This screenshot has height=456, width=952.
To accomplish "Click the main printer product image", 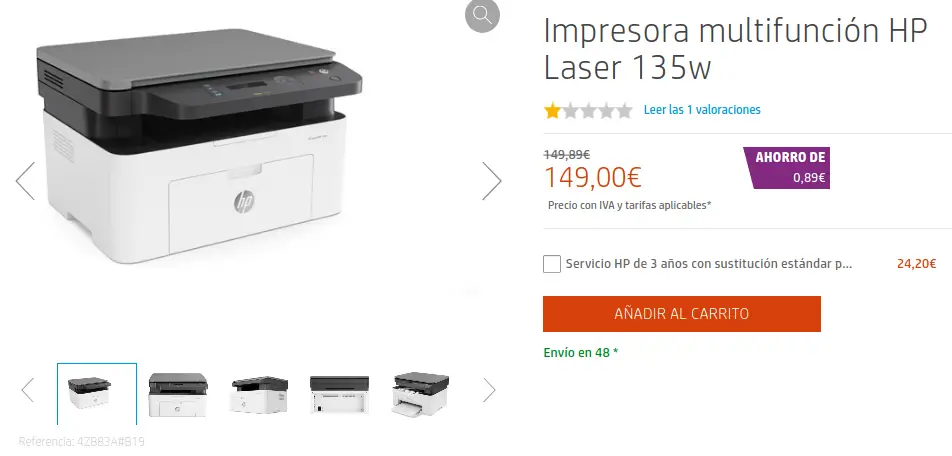I will click(199, 146).
